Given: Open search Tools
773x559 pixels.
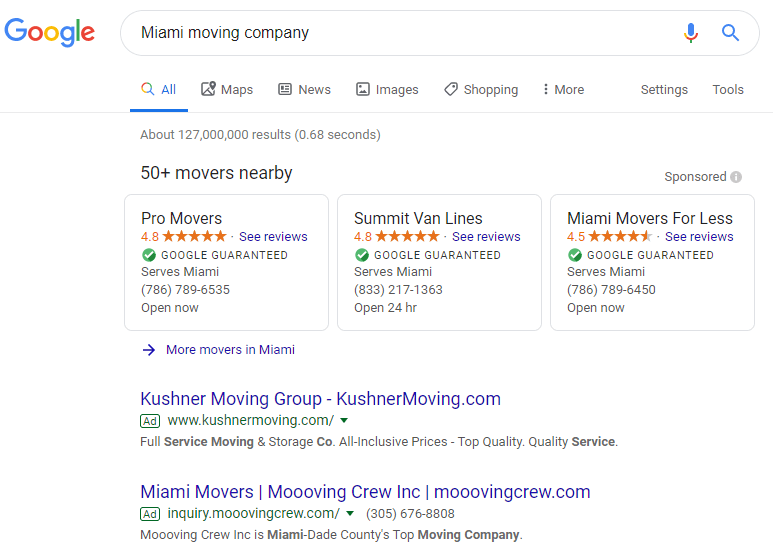Looking at the screenshot, I should (x=728, y=90).
